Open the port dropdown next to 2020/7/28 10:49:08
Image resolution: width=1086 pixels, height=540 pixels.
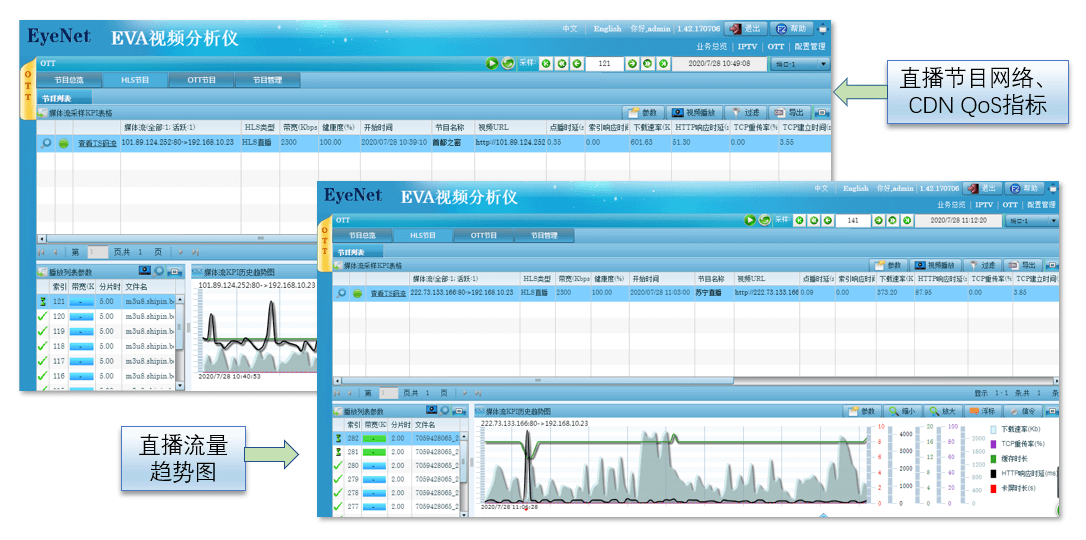click(x=800, y=64)
